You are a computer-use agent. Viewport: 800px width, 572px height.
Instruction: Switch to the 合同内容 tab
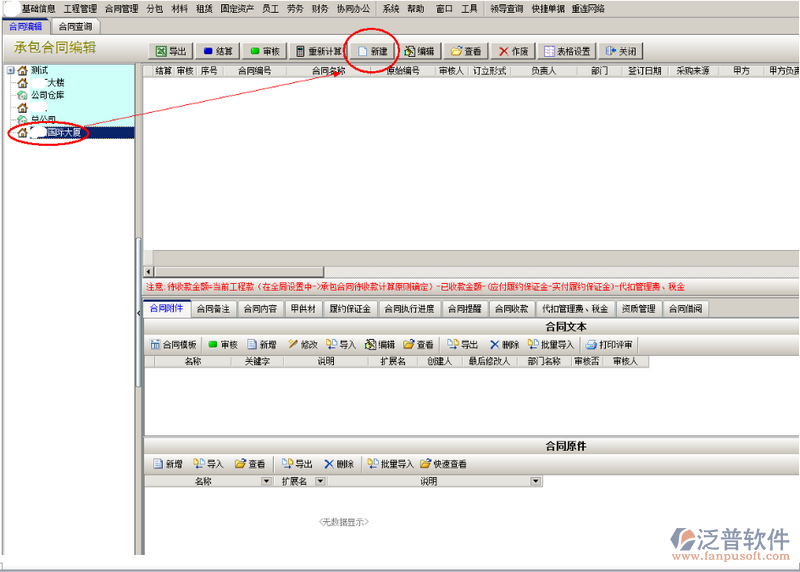click(x=260, y=309)
